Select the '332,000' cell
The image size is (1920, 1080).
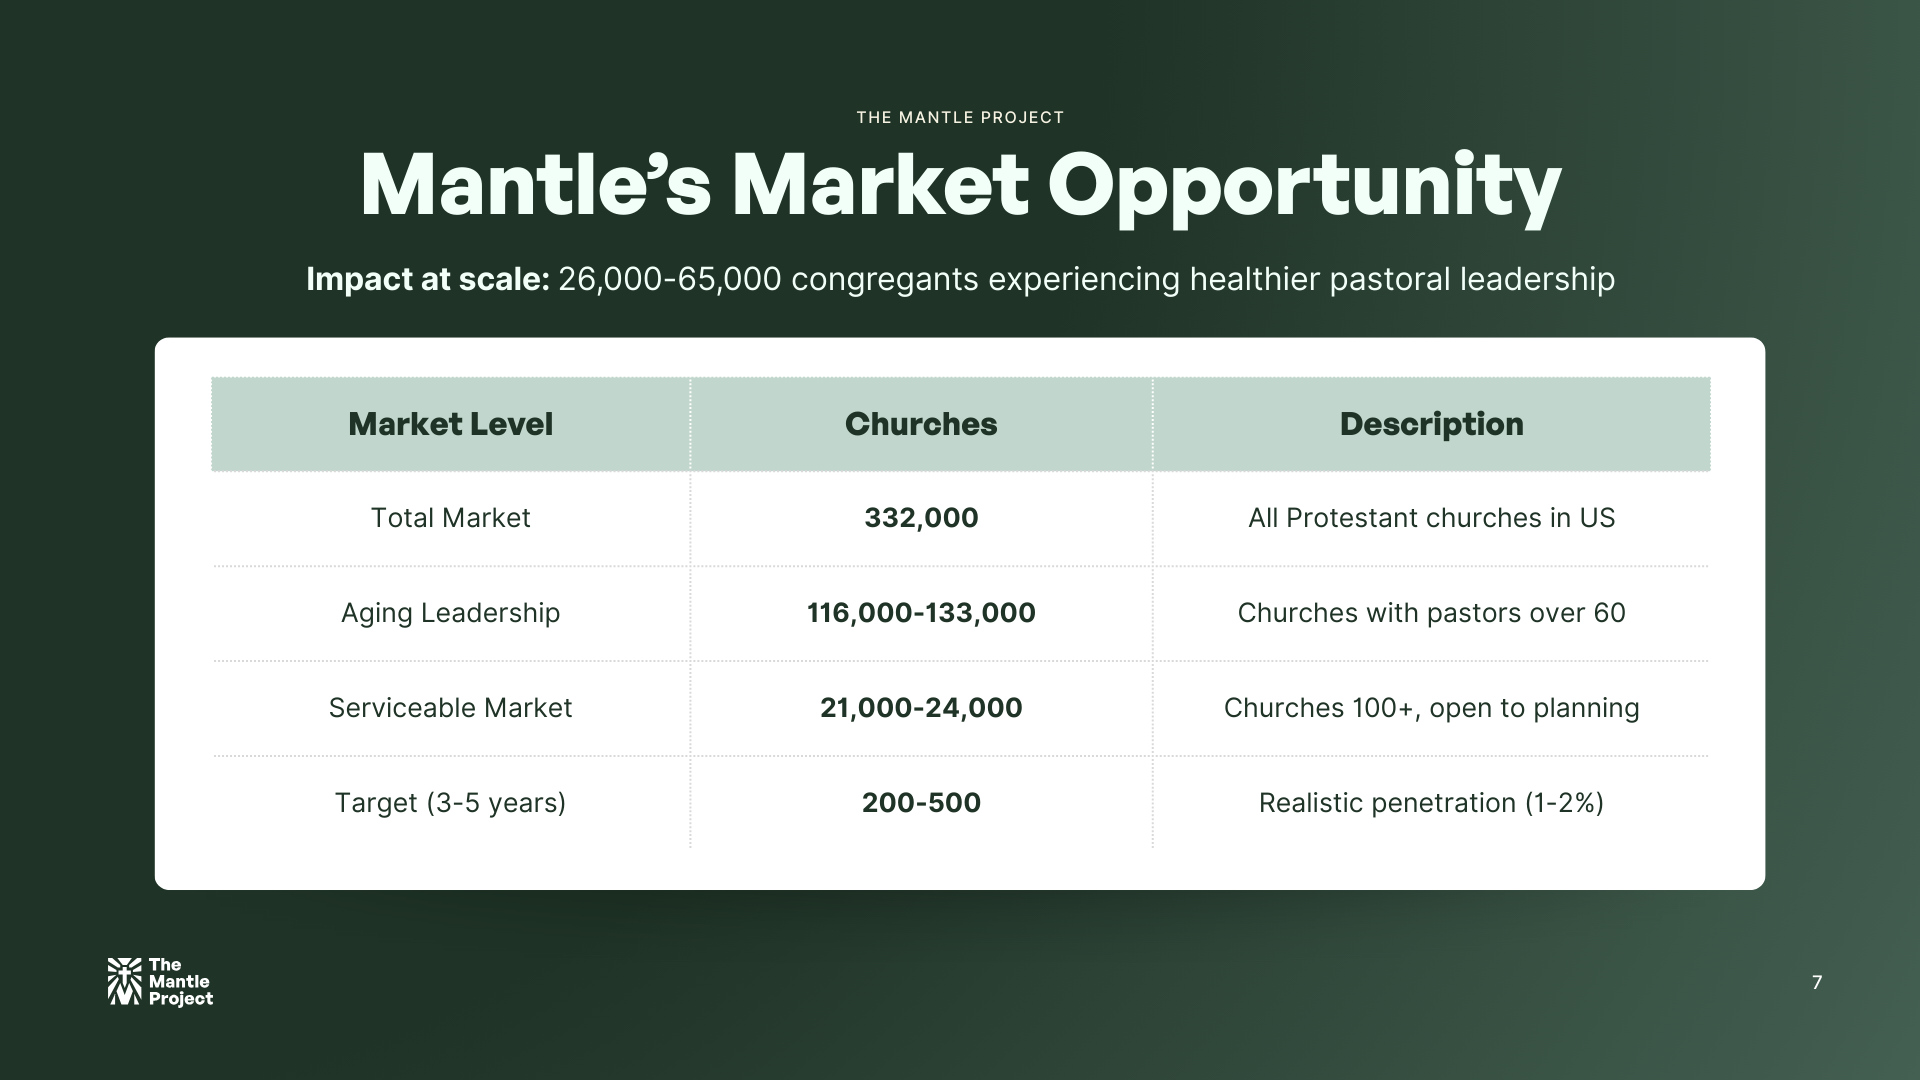pyautogui.click(x=921, y=518)
